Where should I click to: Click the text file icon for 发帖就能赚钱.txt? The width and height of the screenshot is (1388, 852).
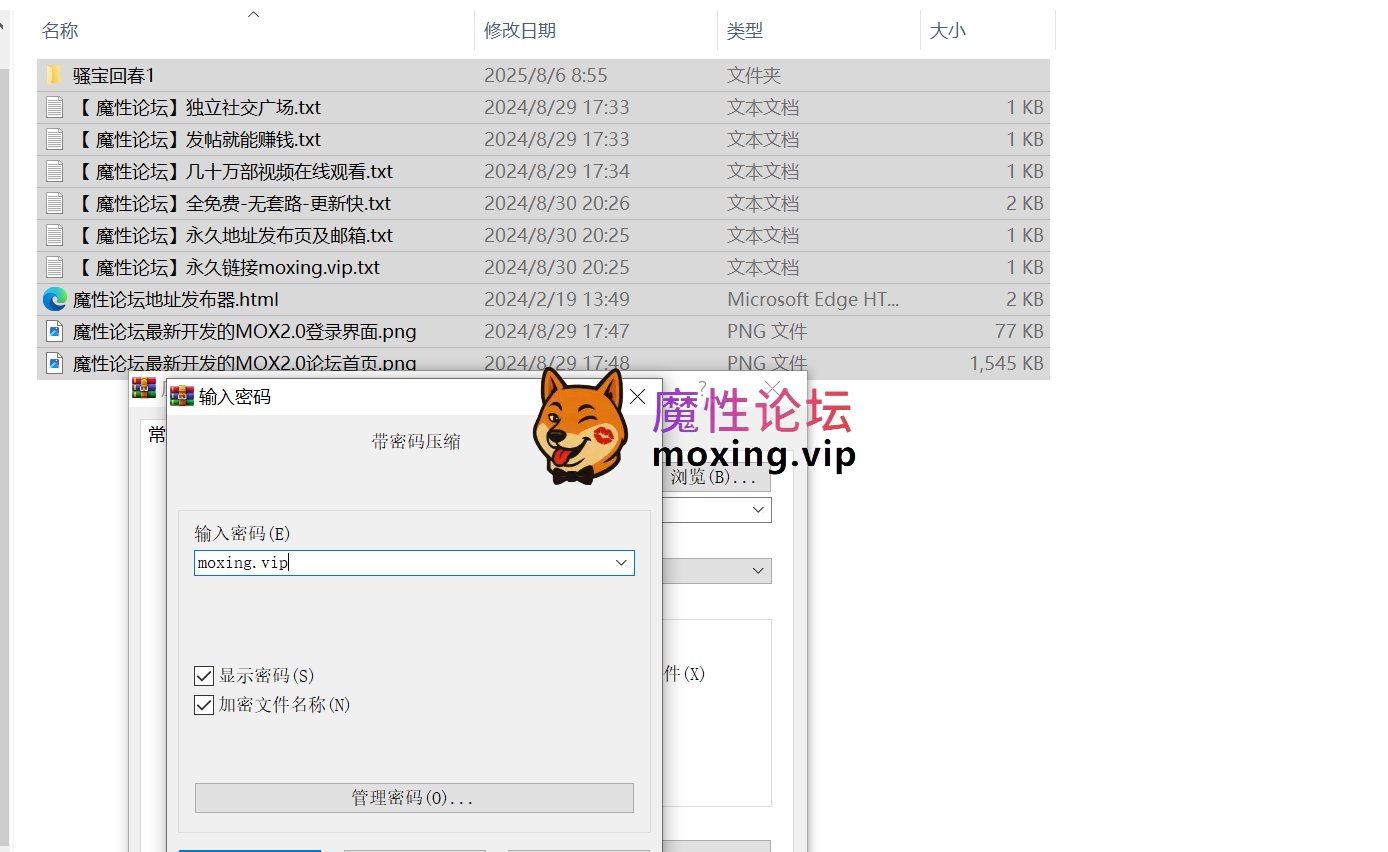[55, 140]
